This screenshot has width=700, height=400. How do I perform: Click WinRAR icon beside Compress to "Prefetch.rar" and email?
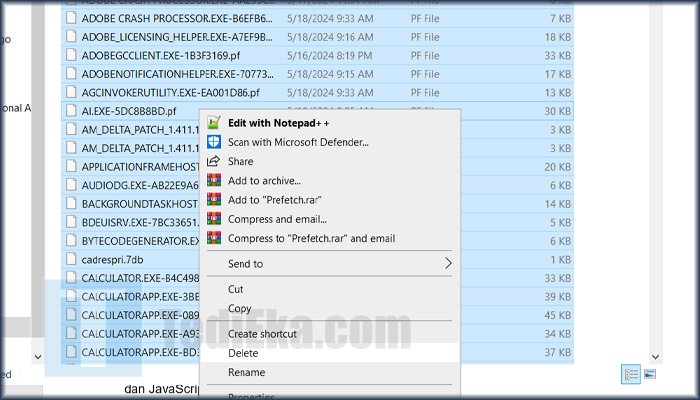[214, 238]
